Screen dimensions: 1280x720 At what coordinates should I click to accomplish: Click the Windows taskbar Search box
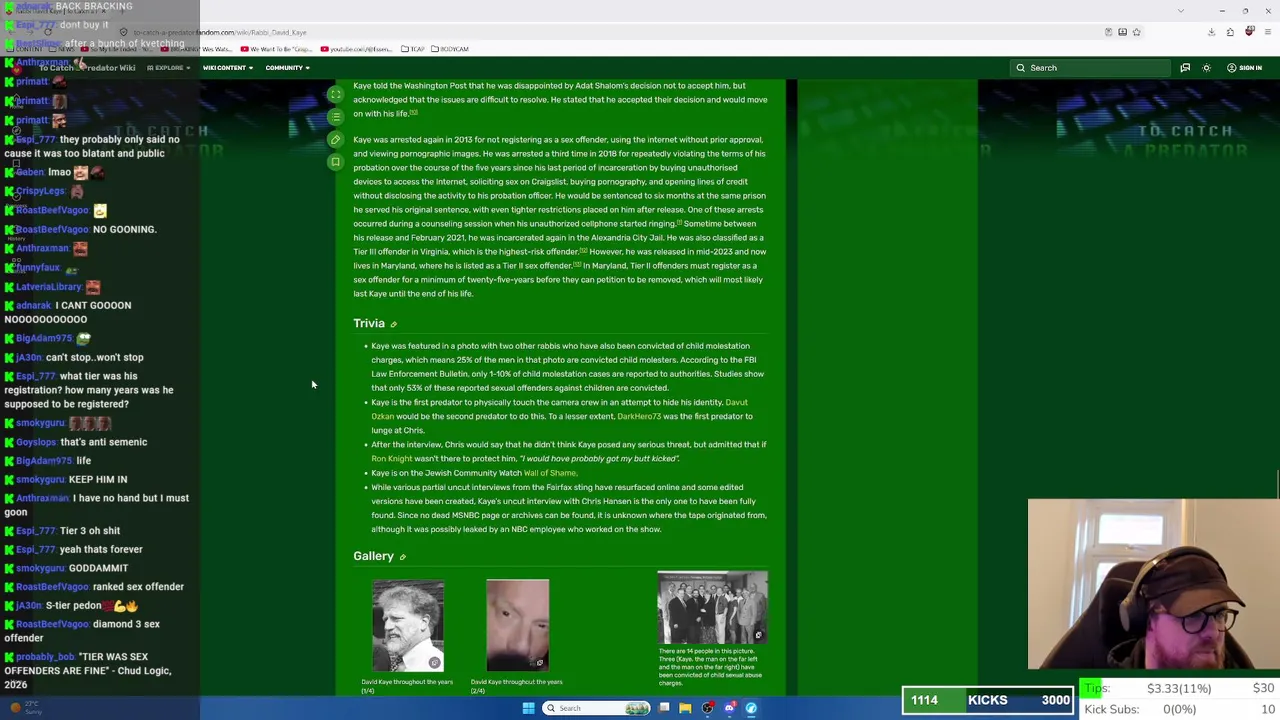596,708
